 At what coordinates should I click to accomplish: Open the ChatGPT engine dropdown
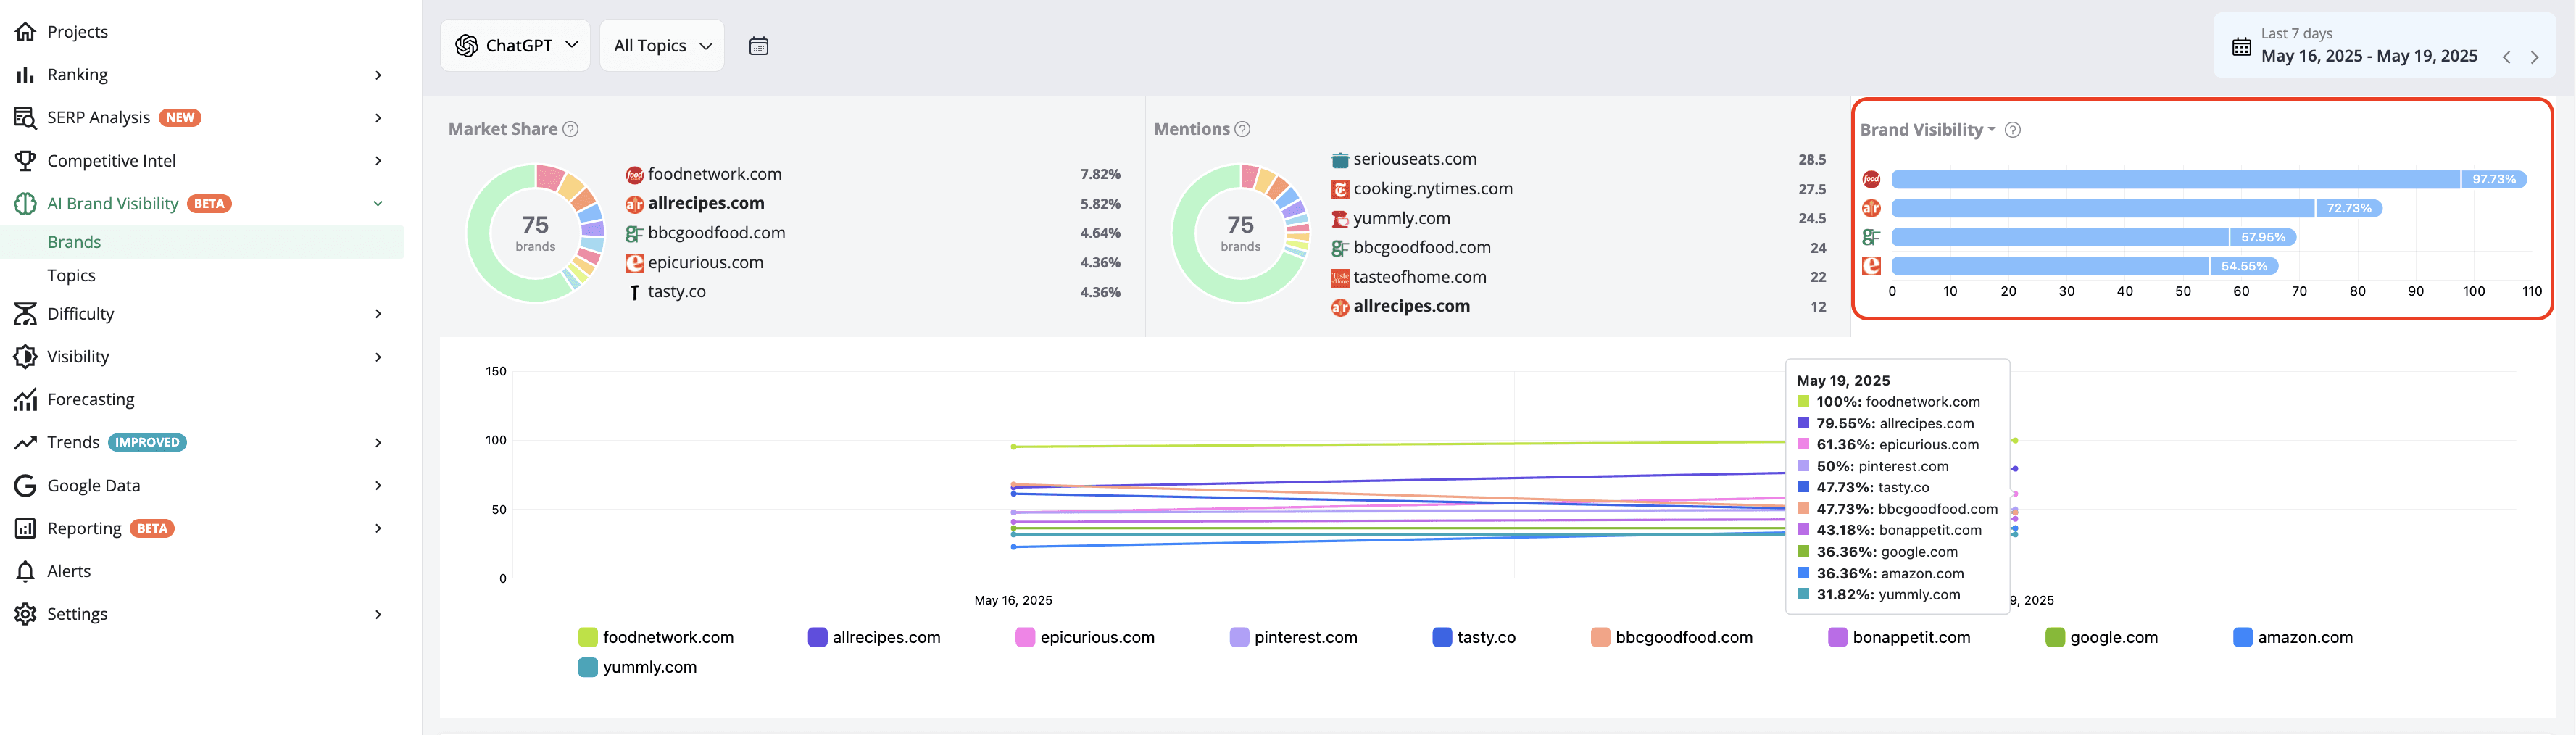515,45
